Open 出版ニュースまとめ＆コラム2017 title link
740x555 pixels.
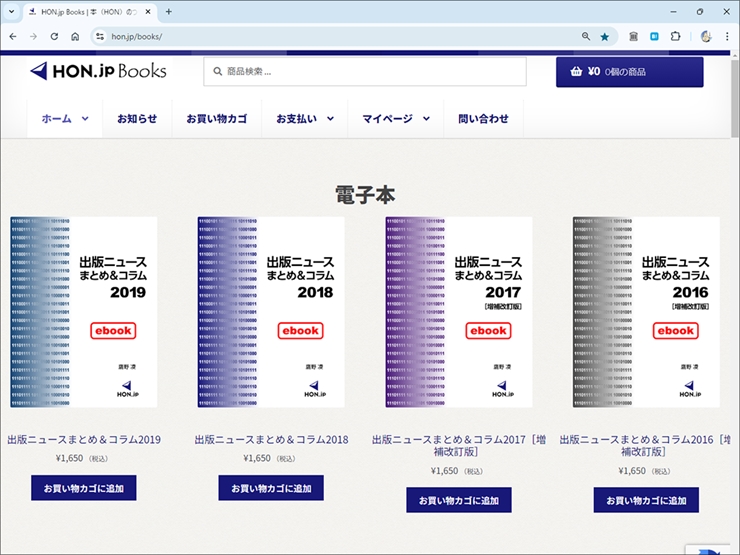459,446
